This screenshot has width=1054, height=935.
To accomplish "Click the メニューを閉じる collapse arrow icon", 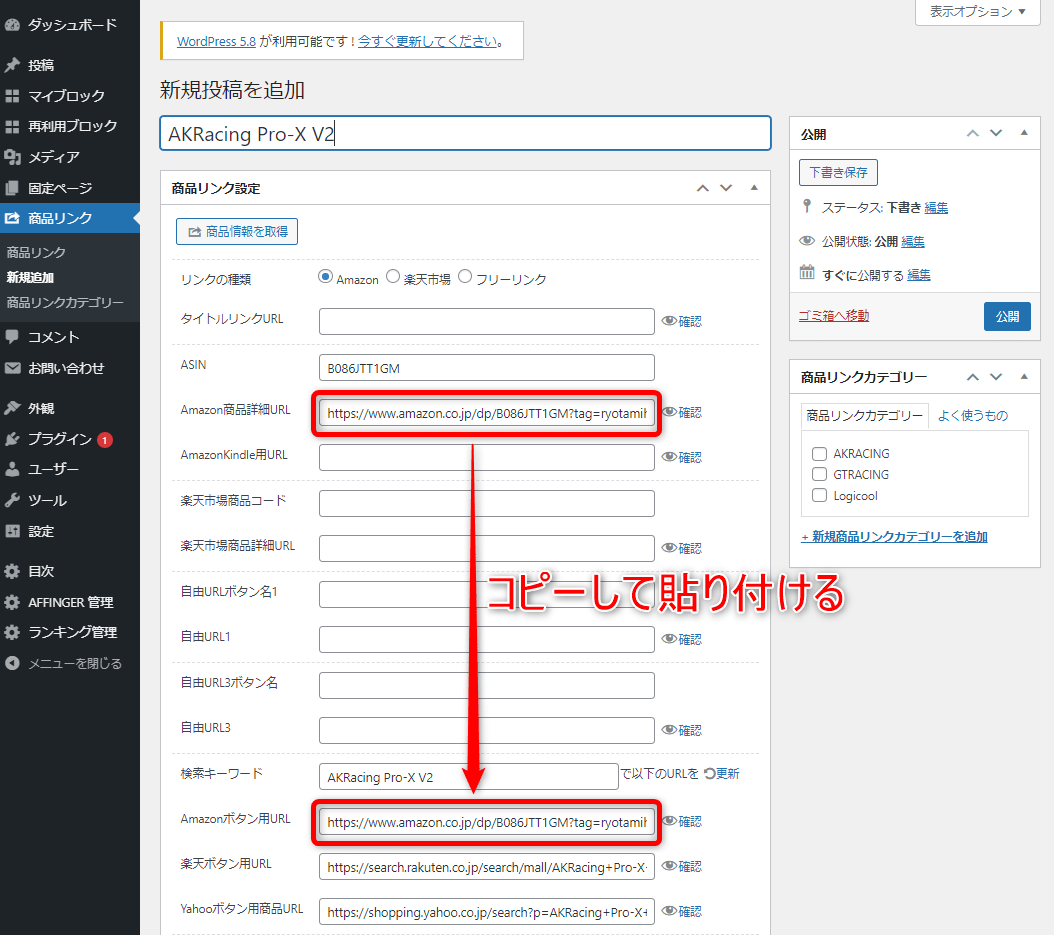I will coord(12,663).
